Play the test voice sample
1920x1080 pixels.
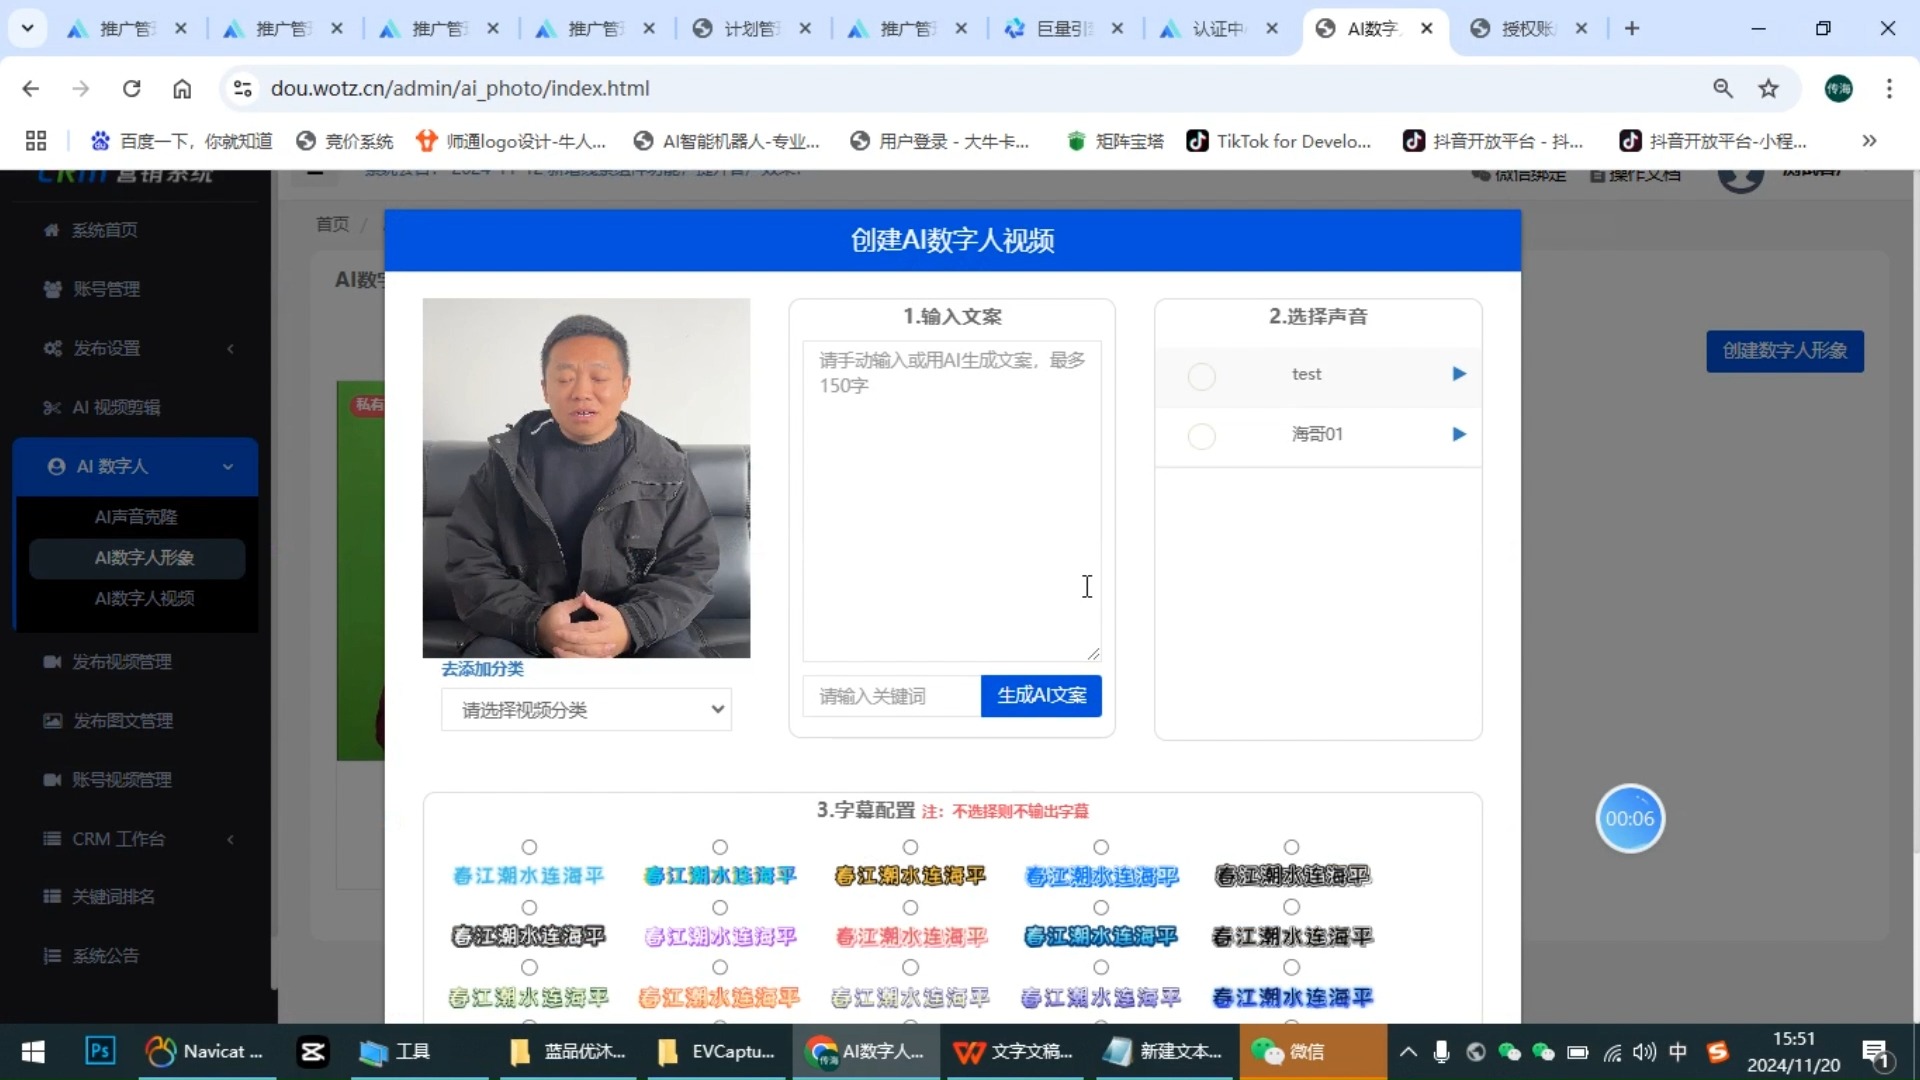(1459, 374)
